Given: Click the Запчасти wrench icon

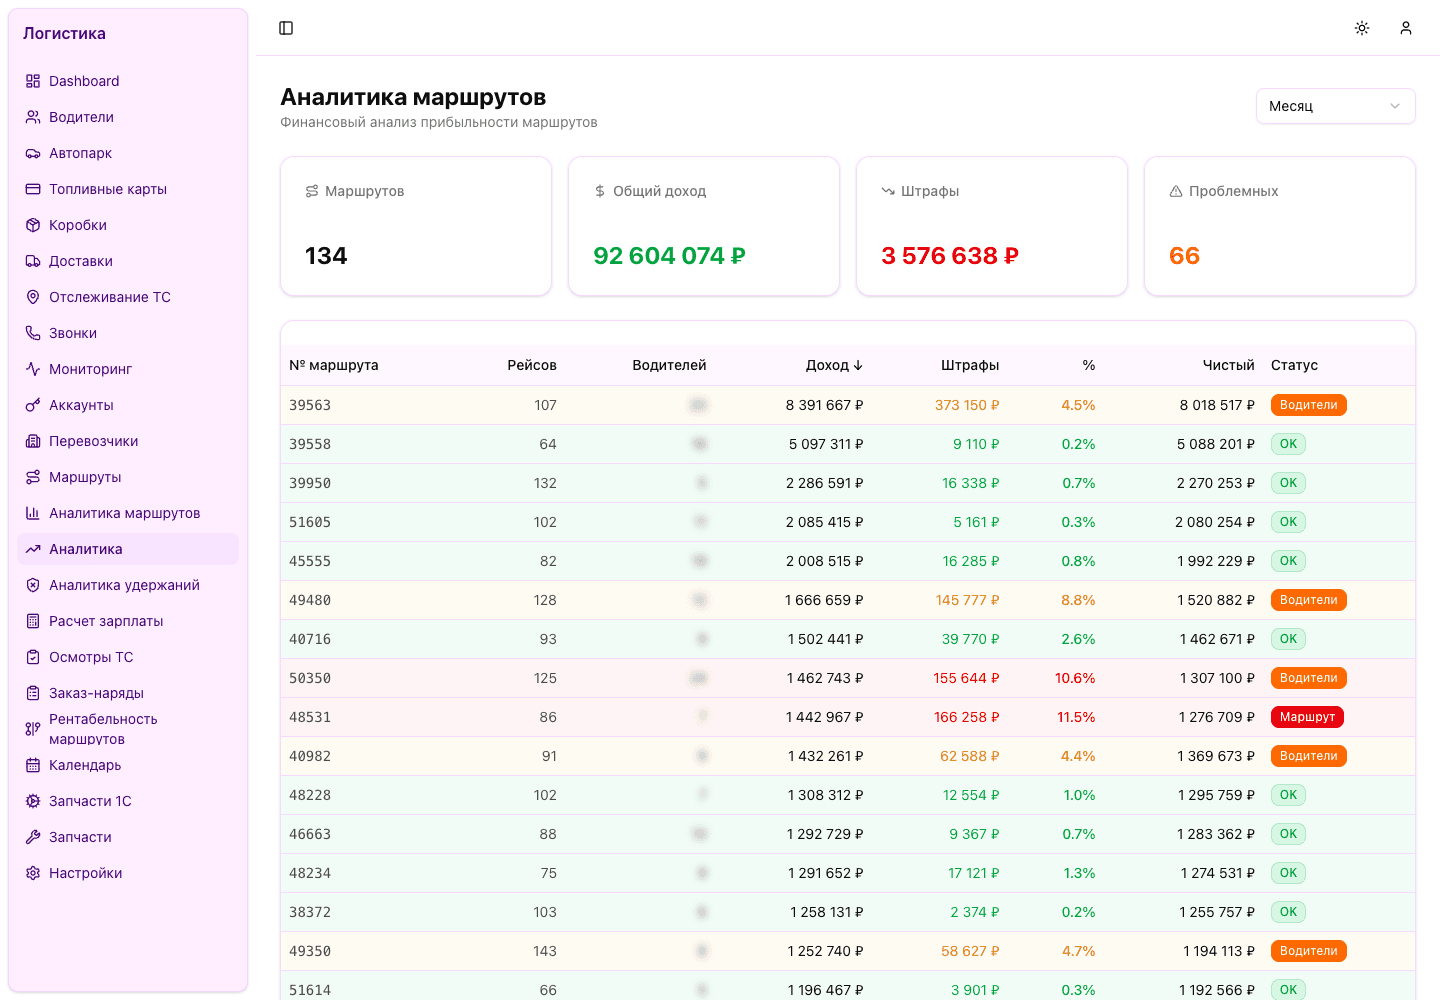Looking at the screenshot, I should tap(33, 837).
